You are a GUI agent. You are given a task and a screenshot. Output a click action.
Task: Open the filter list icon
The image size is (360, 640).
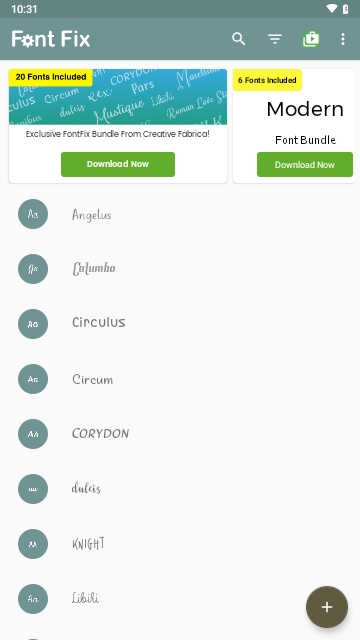[x=275, y=39]
